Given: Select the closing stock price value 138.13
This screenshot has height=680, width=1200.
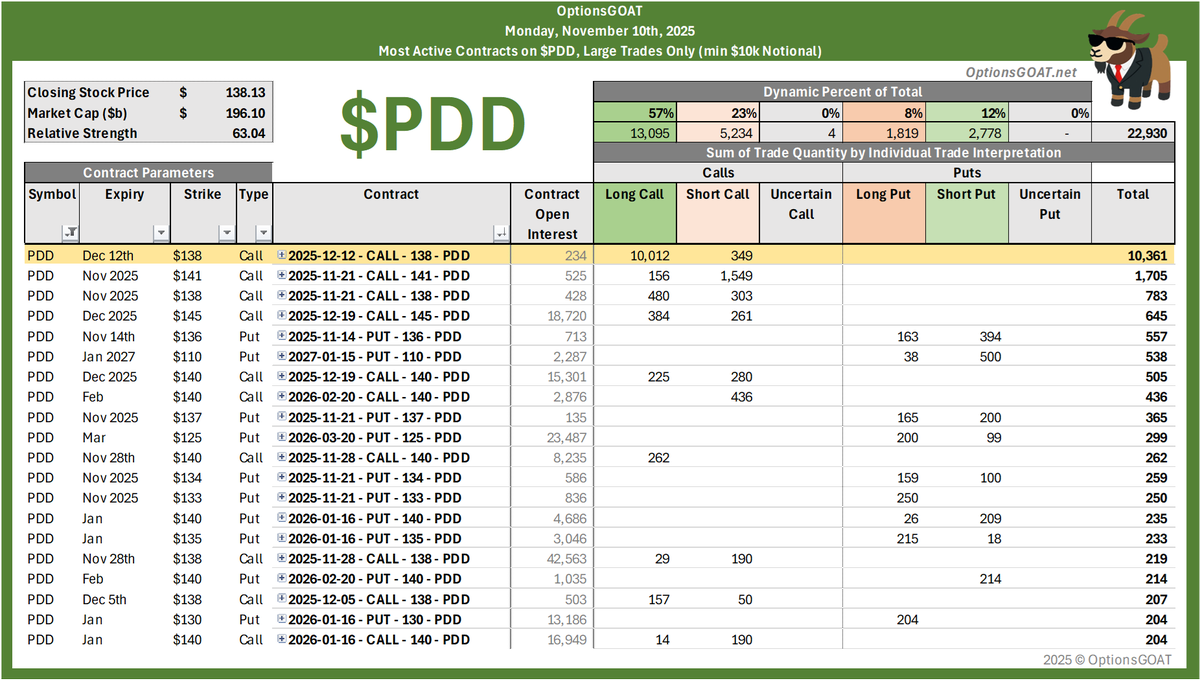Looking at the screenshot, I should click(x=246, y=92).
